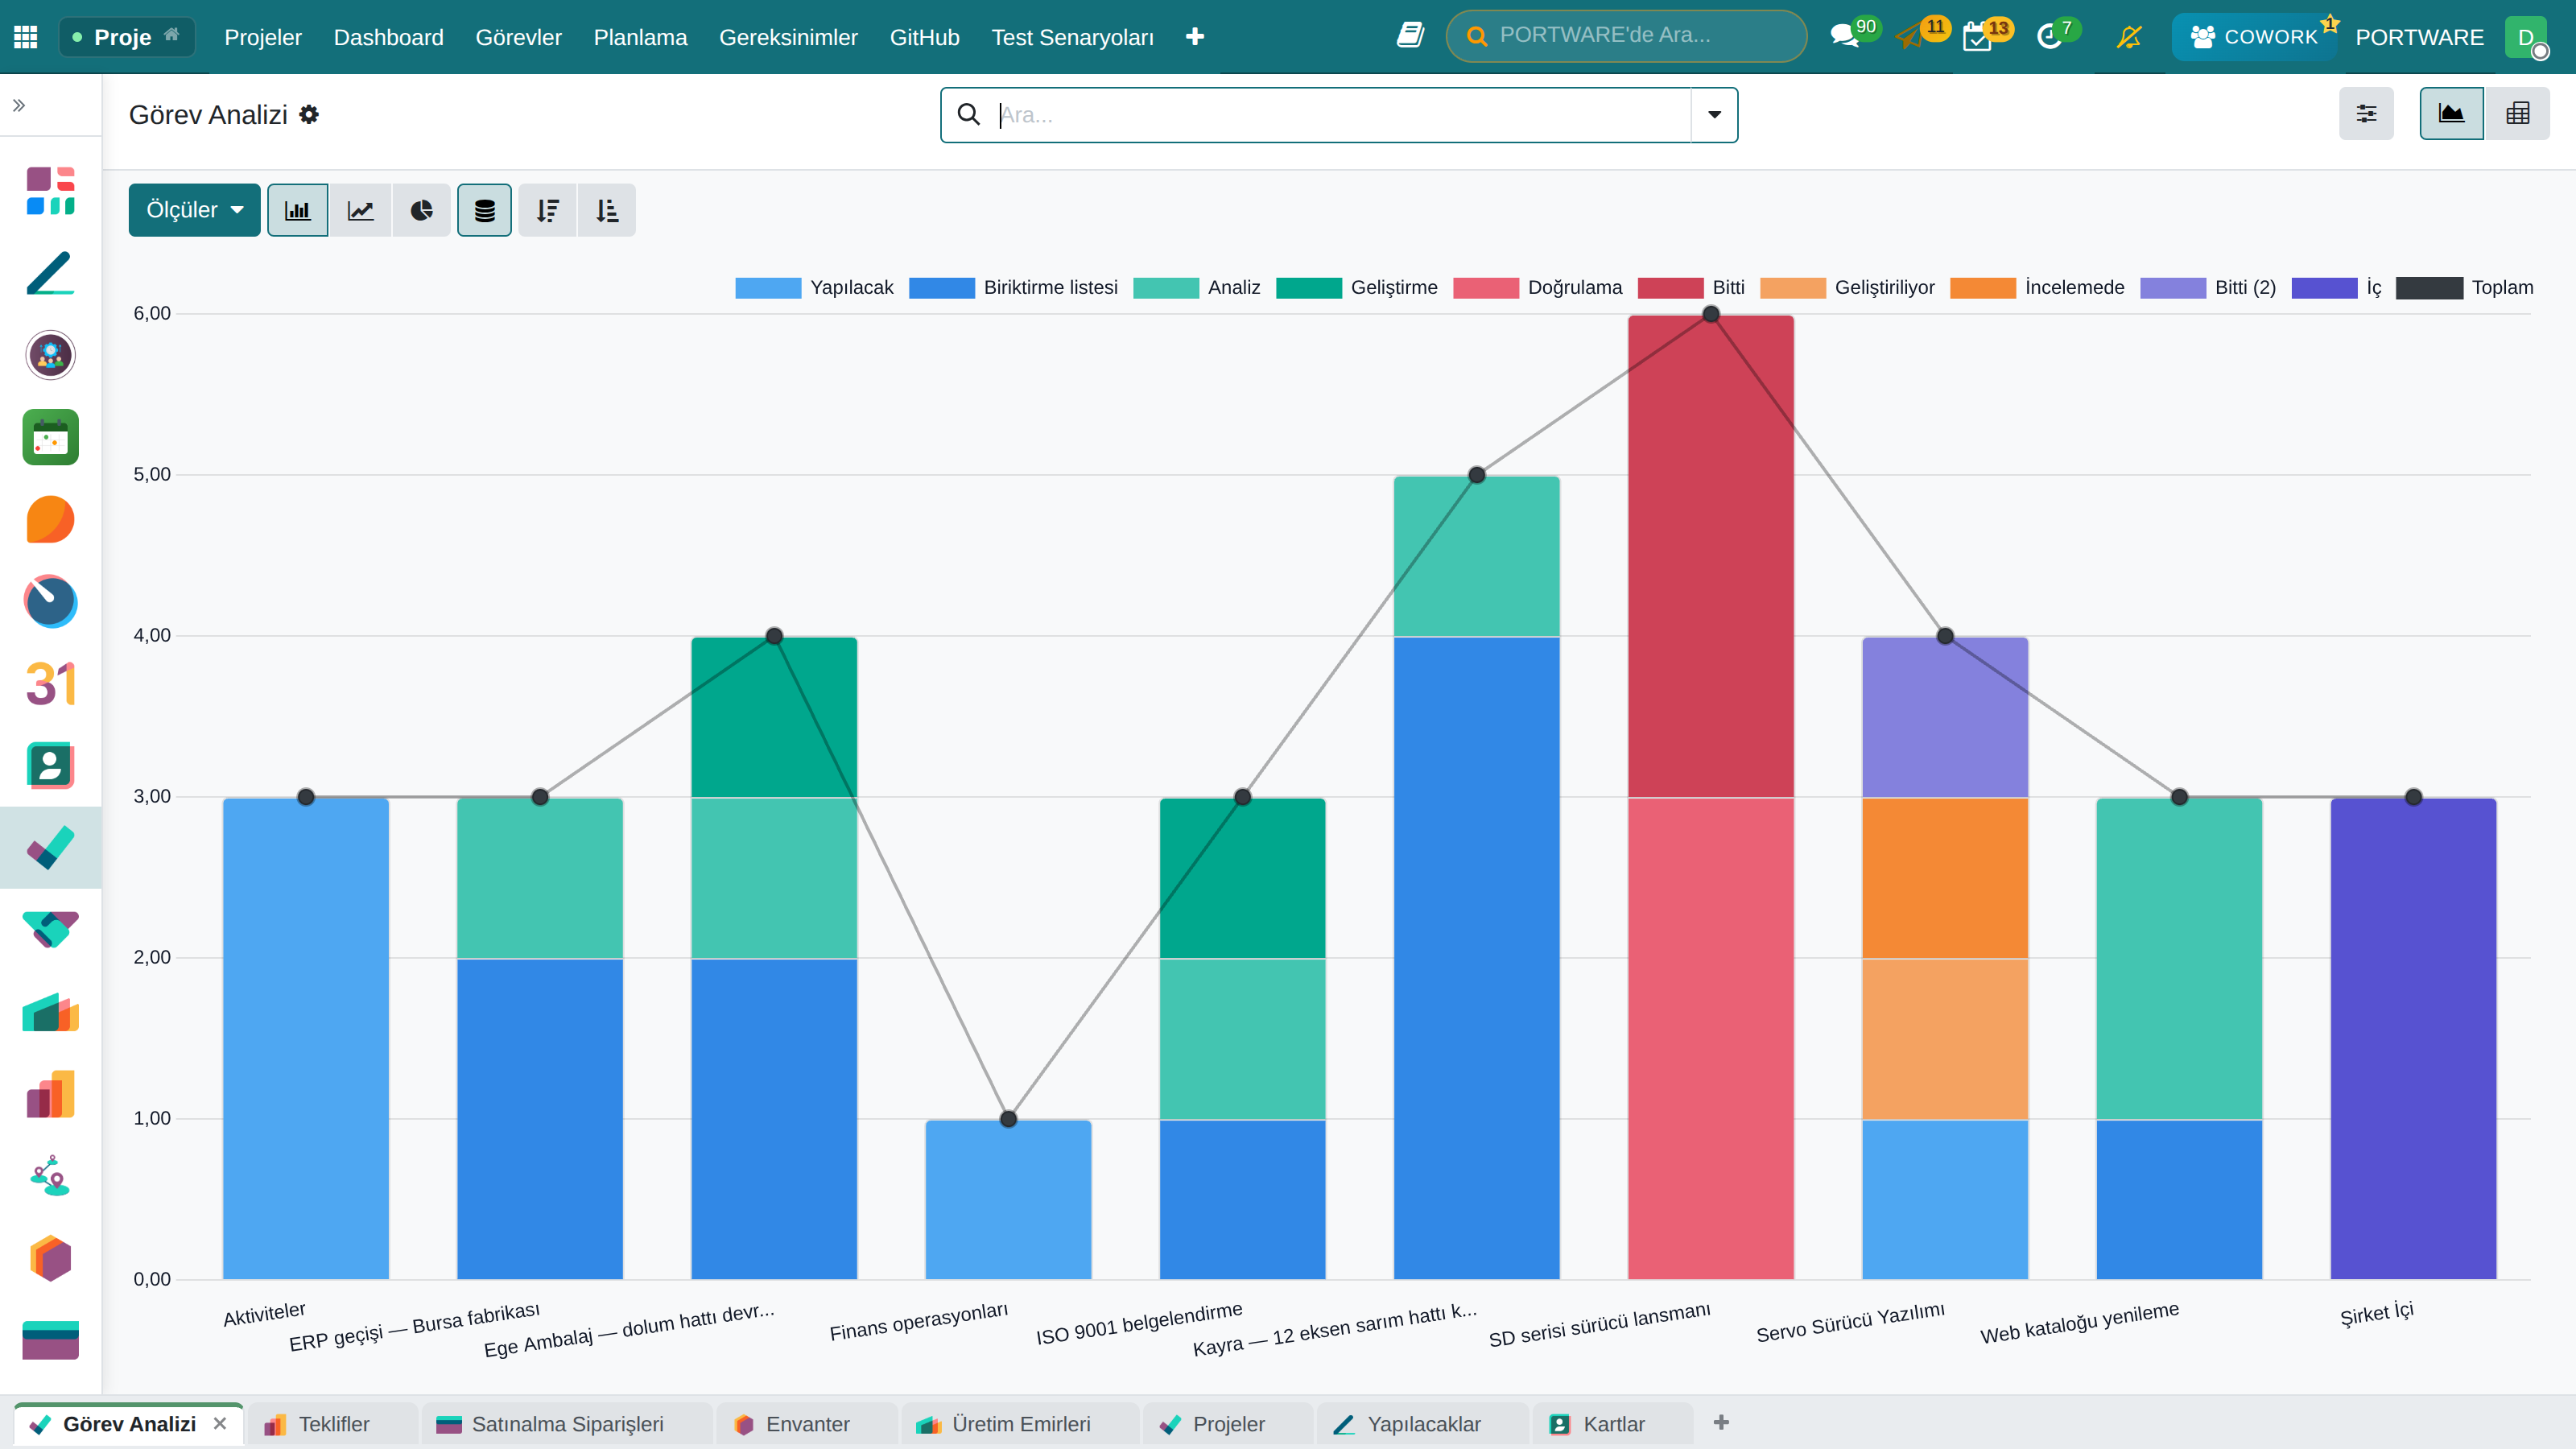
Task: Click the PORTWARE company label
Action: point(2419,37)
